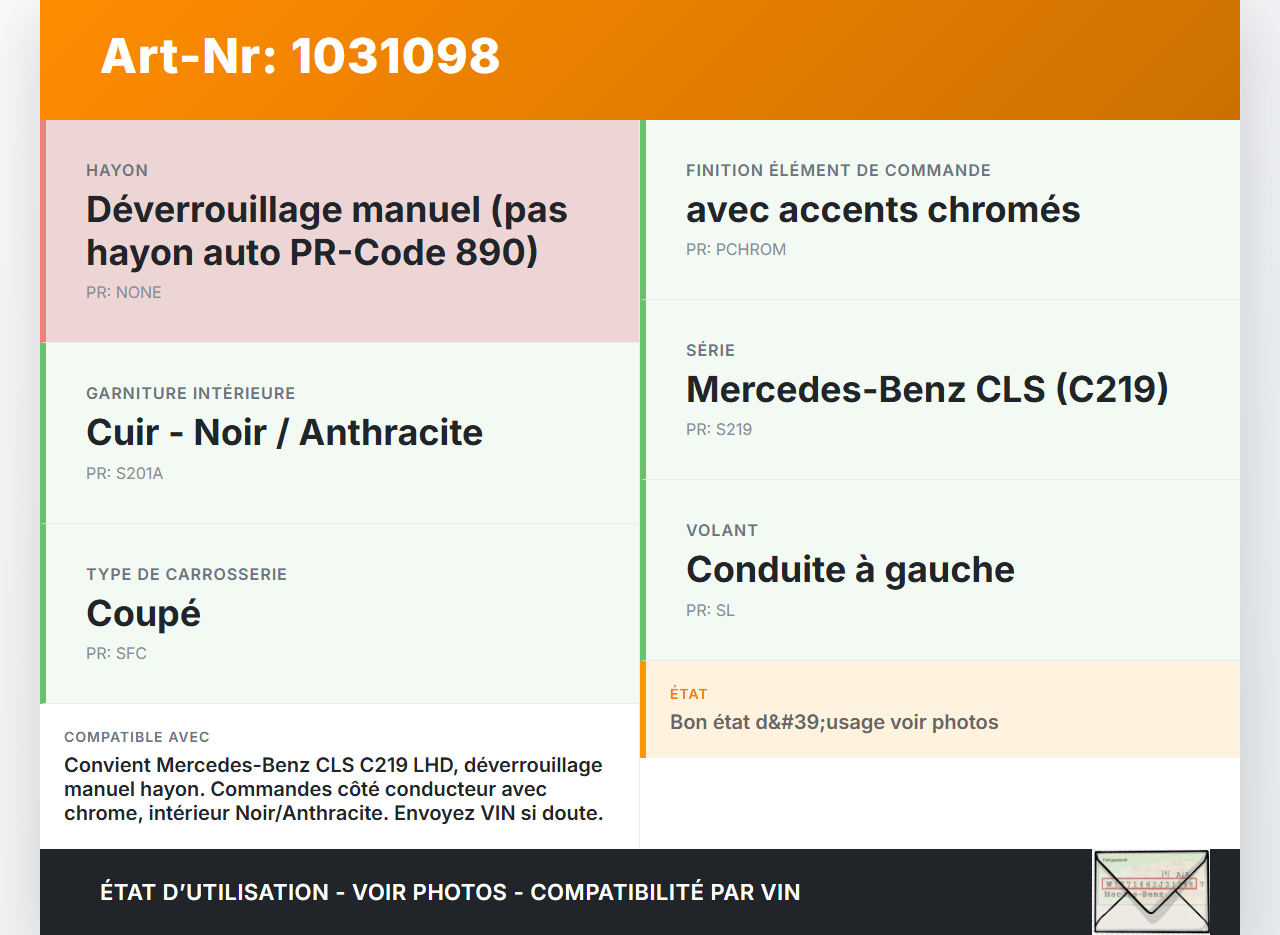Screen dimensions: 1280x935
Task: Click "Mercedes-Benz CLS (C219)" value
Action: pos(927,389)
